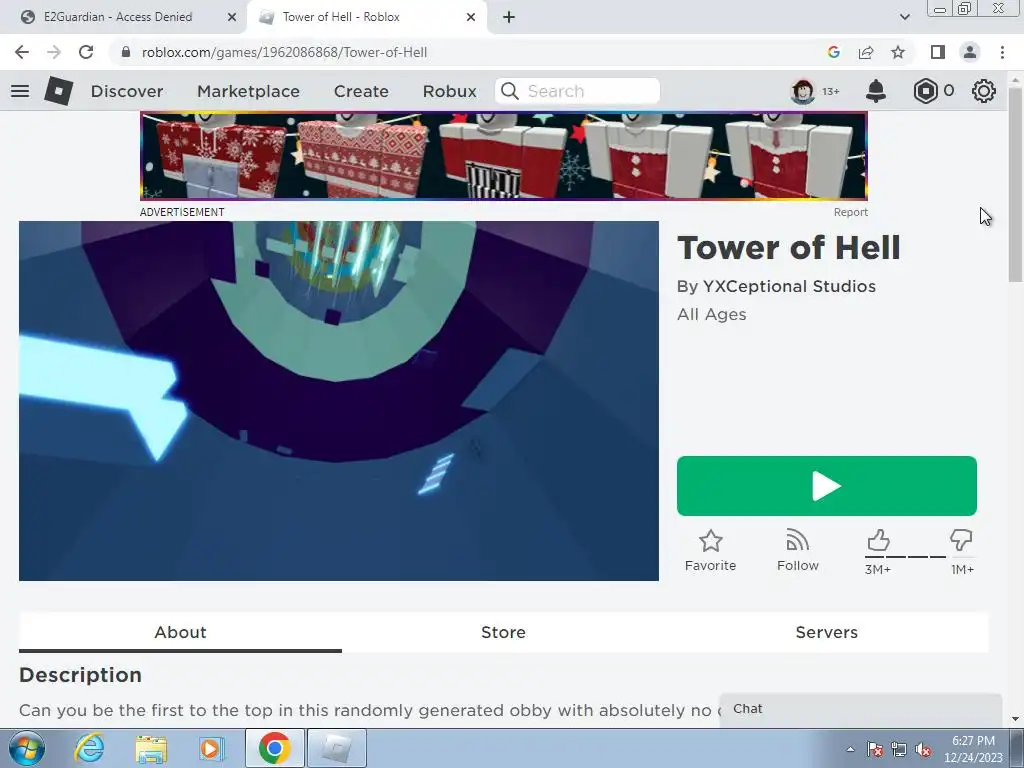
Task: Switch to the Store tab
Action: [504, 632]
